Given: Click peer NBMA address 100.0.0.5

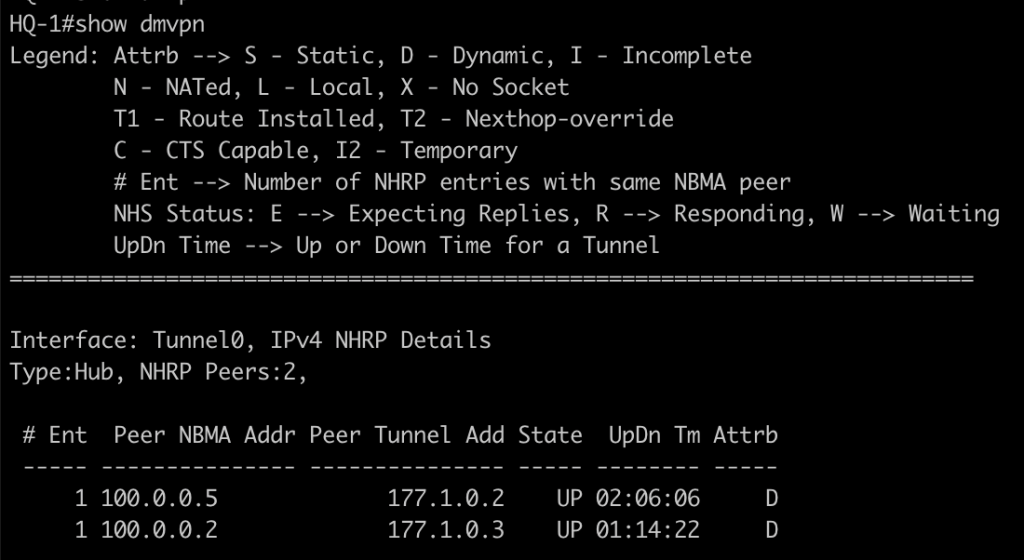Looking at the screenshot, I should pyautogui.click(x=166, y=498).
